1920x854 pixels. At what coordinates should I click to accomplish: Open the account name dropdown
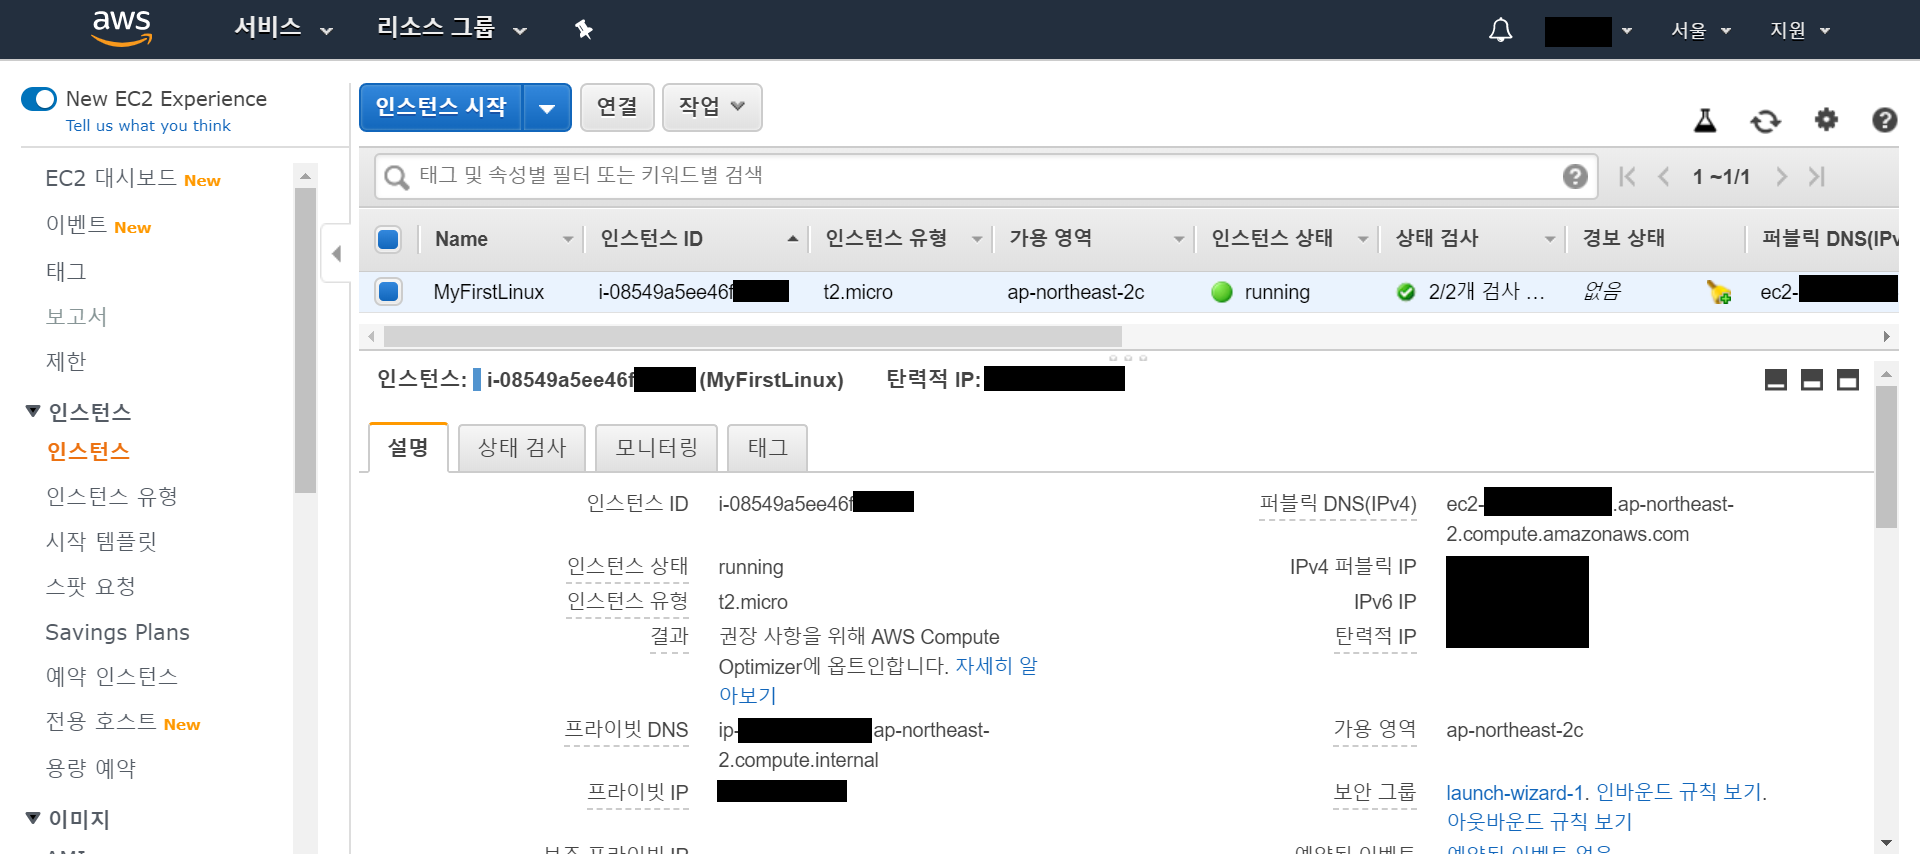[x=1589, y=31]
